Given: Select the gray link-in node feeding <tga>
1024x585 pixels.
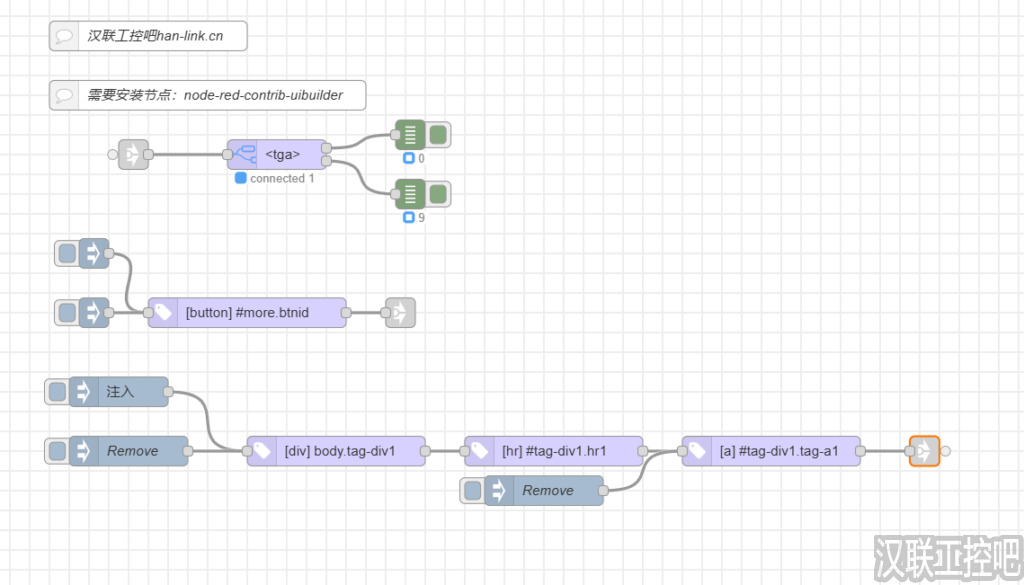Looking at the screenshot, I should pyautogui.click(x=133, y=155).
